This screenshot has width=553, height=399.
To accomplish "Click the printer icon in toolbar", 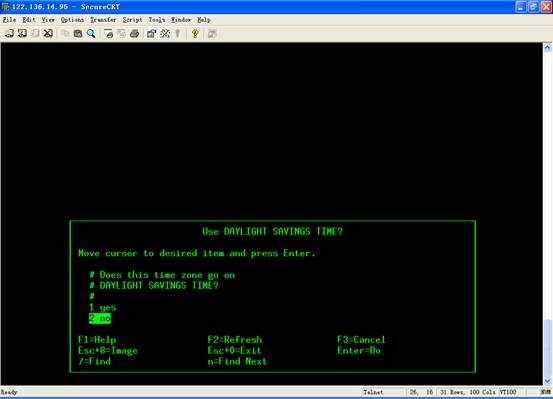I will click(134, 34).
